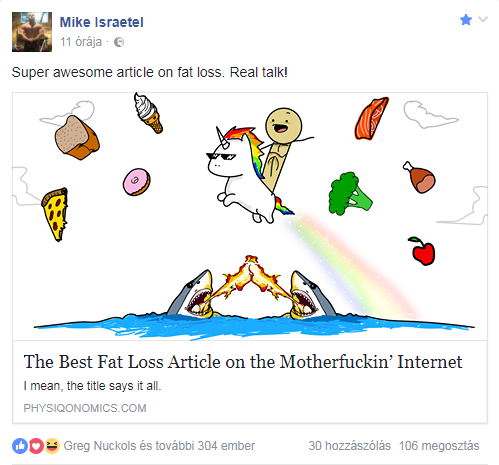Screen dimensions: 499x465
Task: Click the Haha laughing reaction icon
Action: pyautogui.click(x=52, y=446)
